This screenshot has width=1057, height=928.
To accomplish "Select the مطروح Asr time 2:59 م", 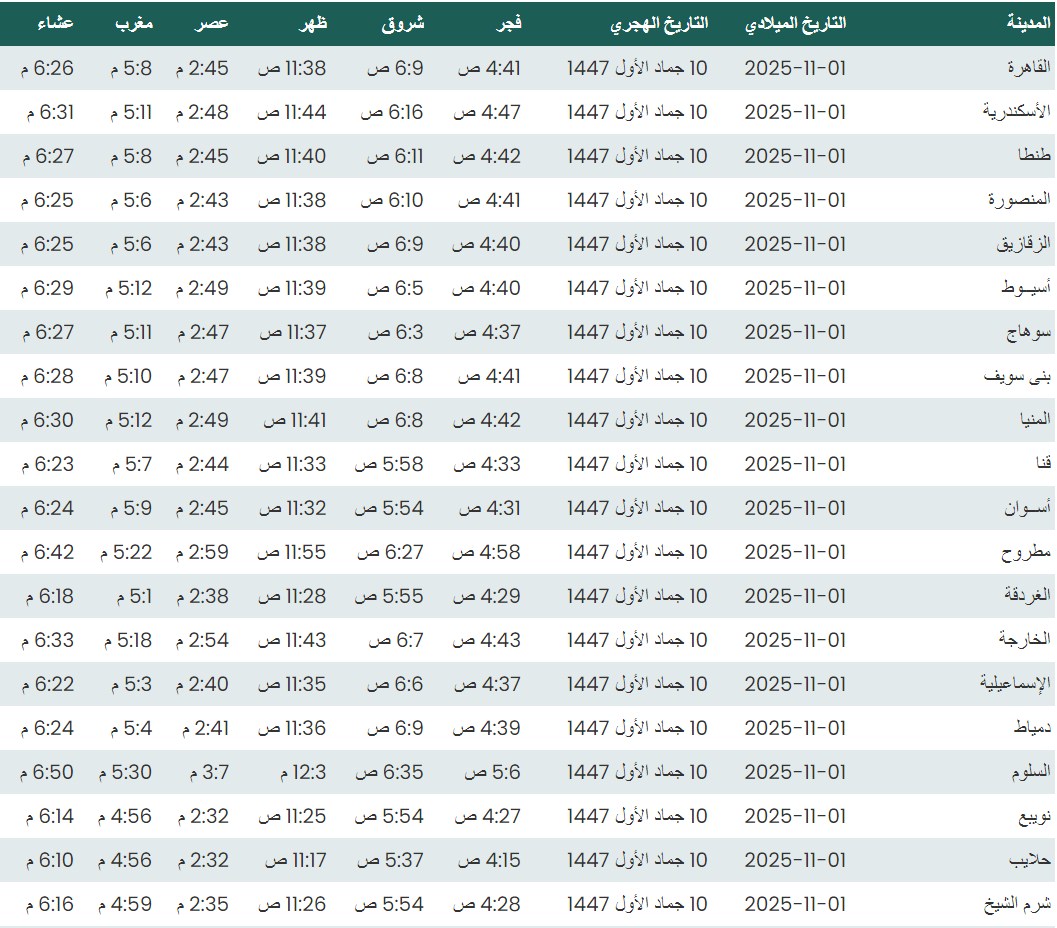I will coord(202,552).
